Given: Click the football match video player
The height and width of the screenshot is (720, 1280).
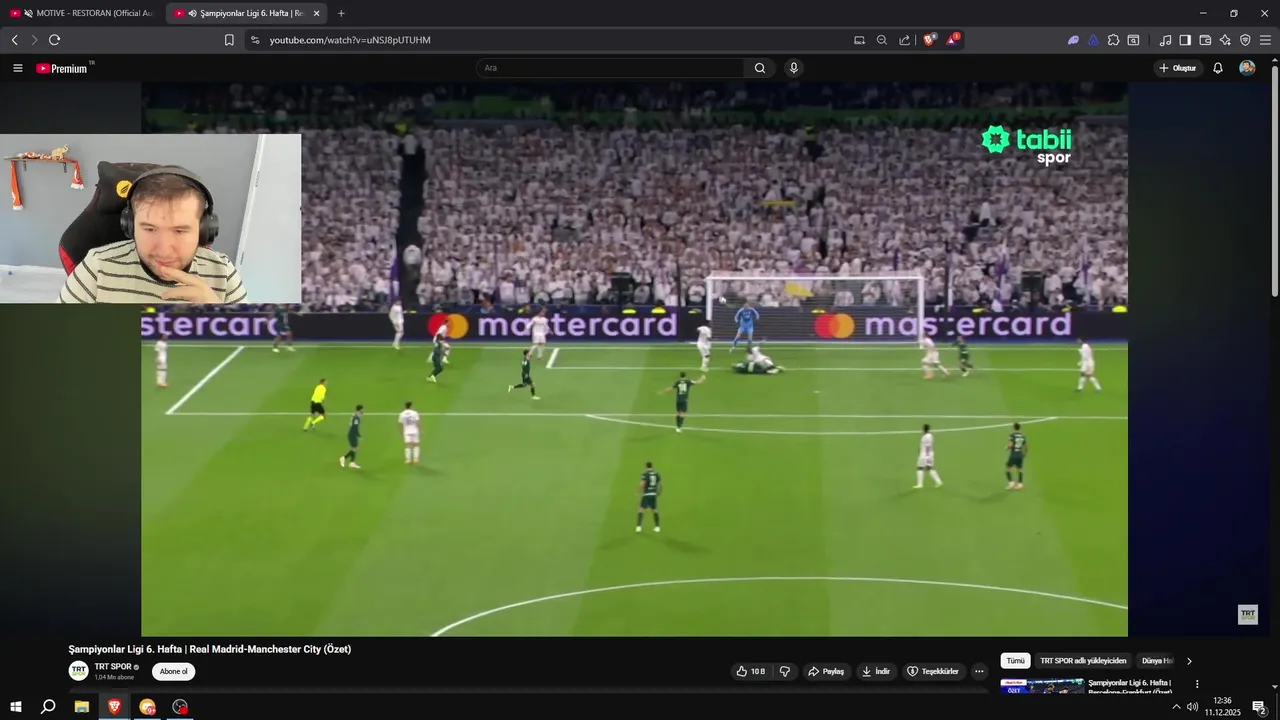Looking at the screenshot, I should pos(634,359).
